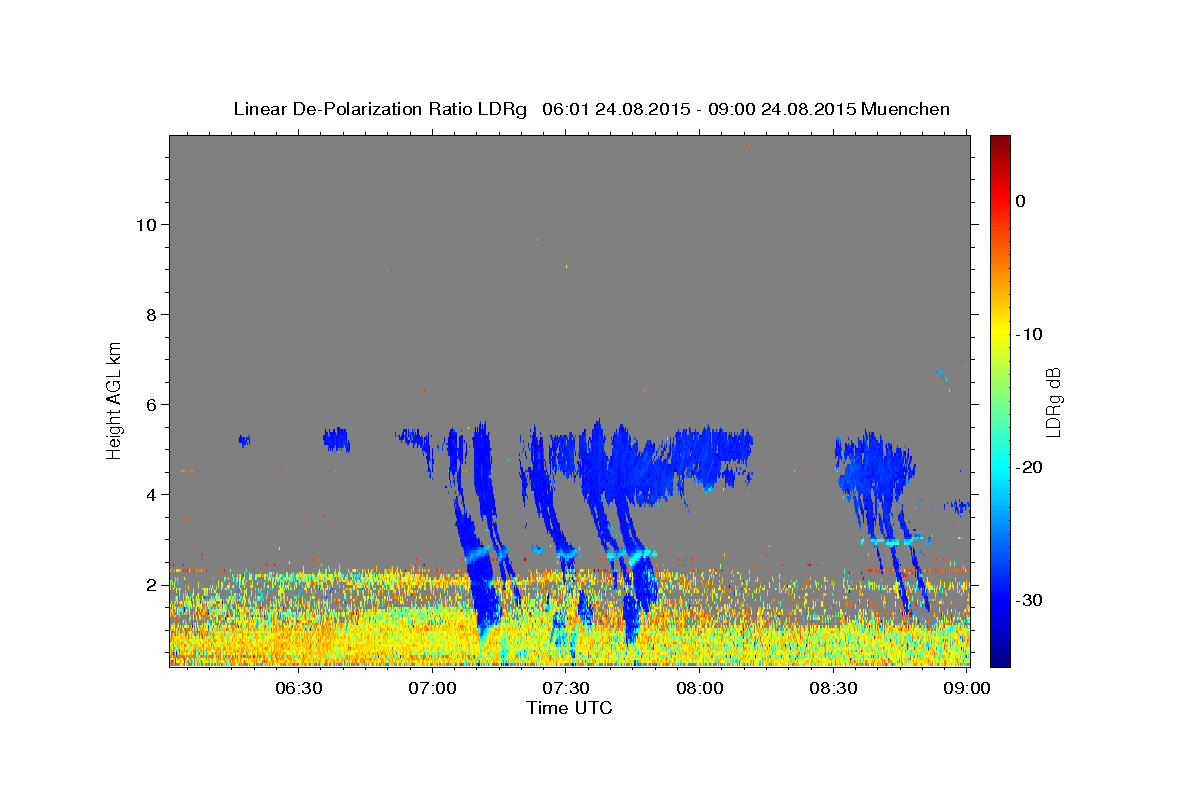This screenshot has width=1200, height=800.
Task: Click the plot title 'Linear De-Polarization Ratio LDRg'
Action: click(x=379, y=109)
